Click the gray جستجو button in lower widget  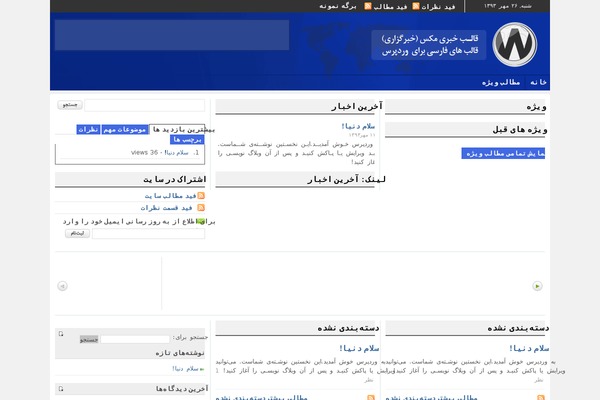pos(89,339)
